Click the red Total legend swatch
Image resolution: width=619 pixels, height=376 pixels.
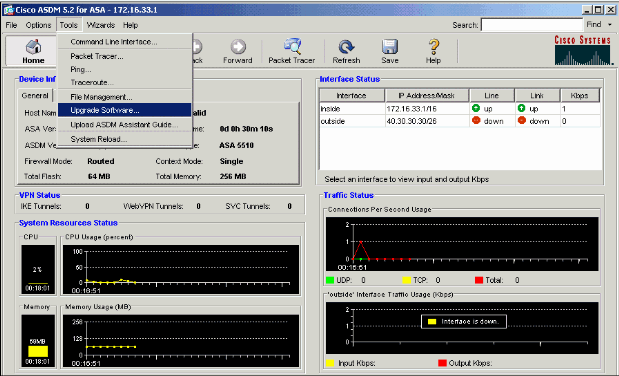[479, 280]
